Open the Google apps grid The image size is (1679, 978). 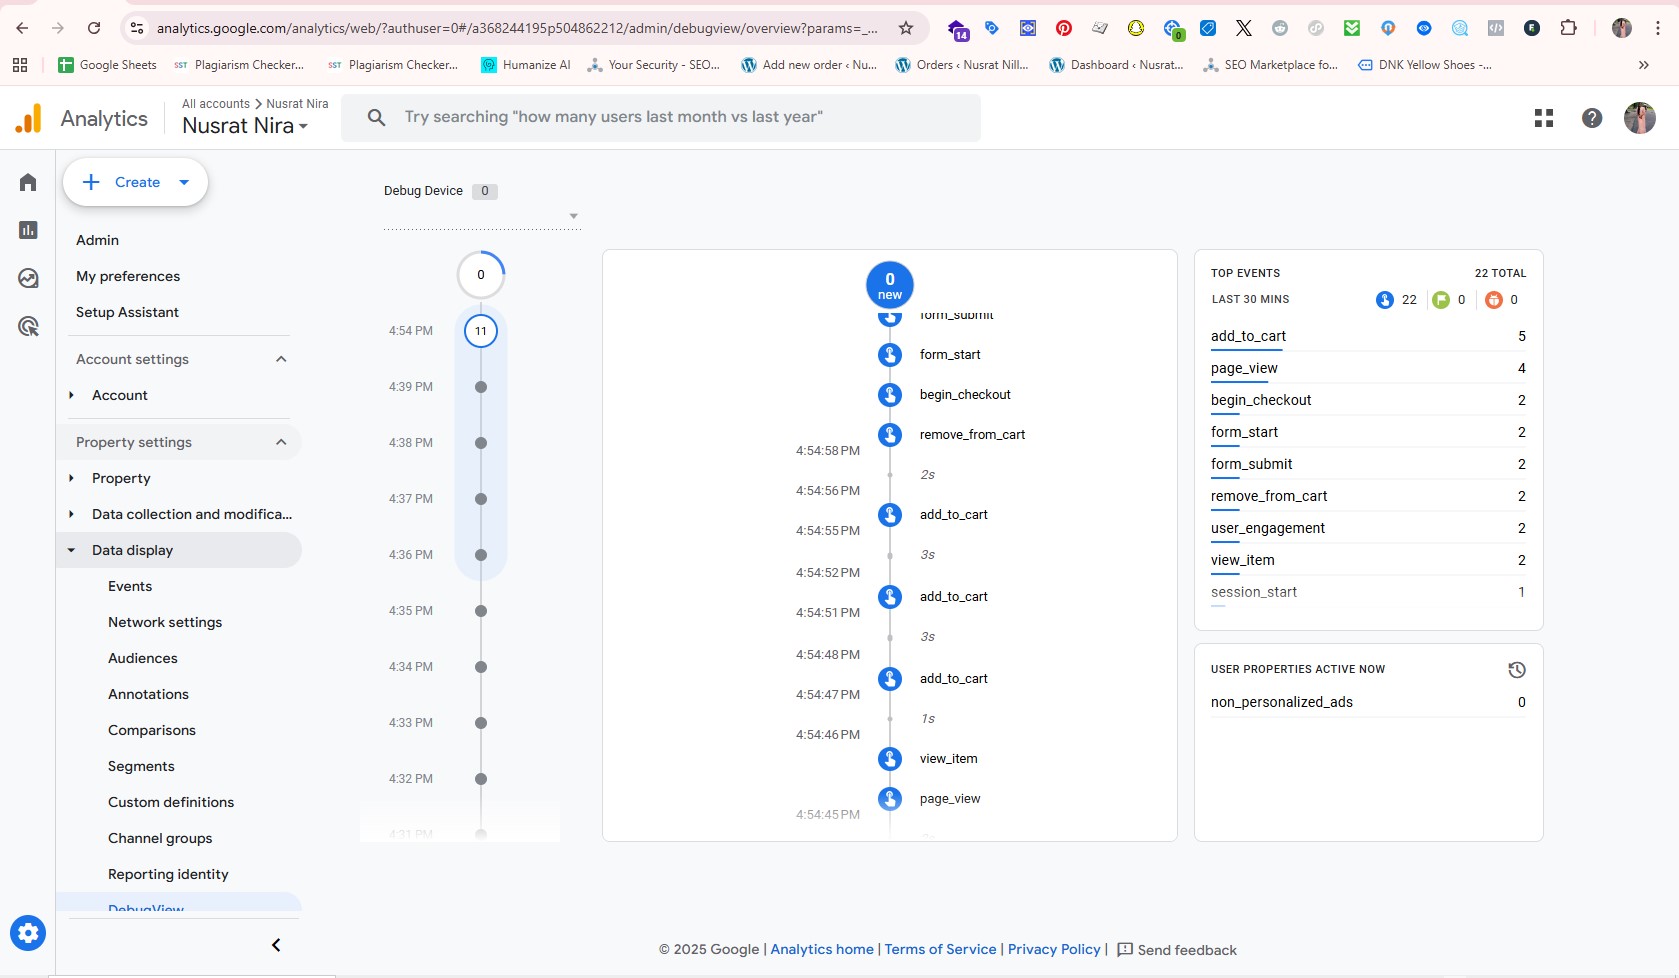pos(1543,117)
